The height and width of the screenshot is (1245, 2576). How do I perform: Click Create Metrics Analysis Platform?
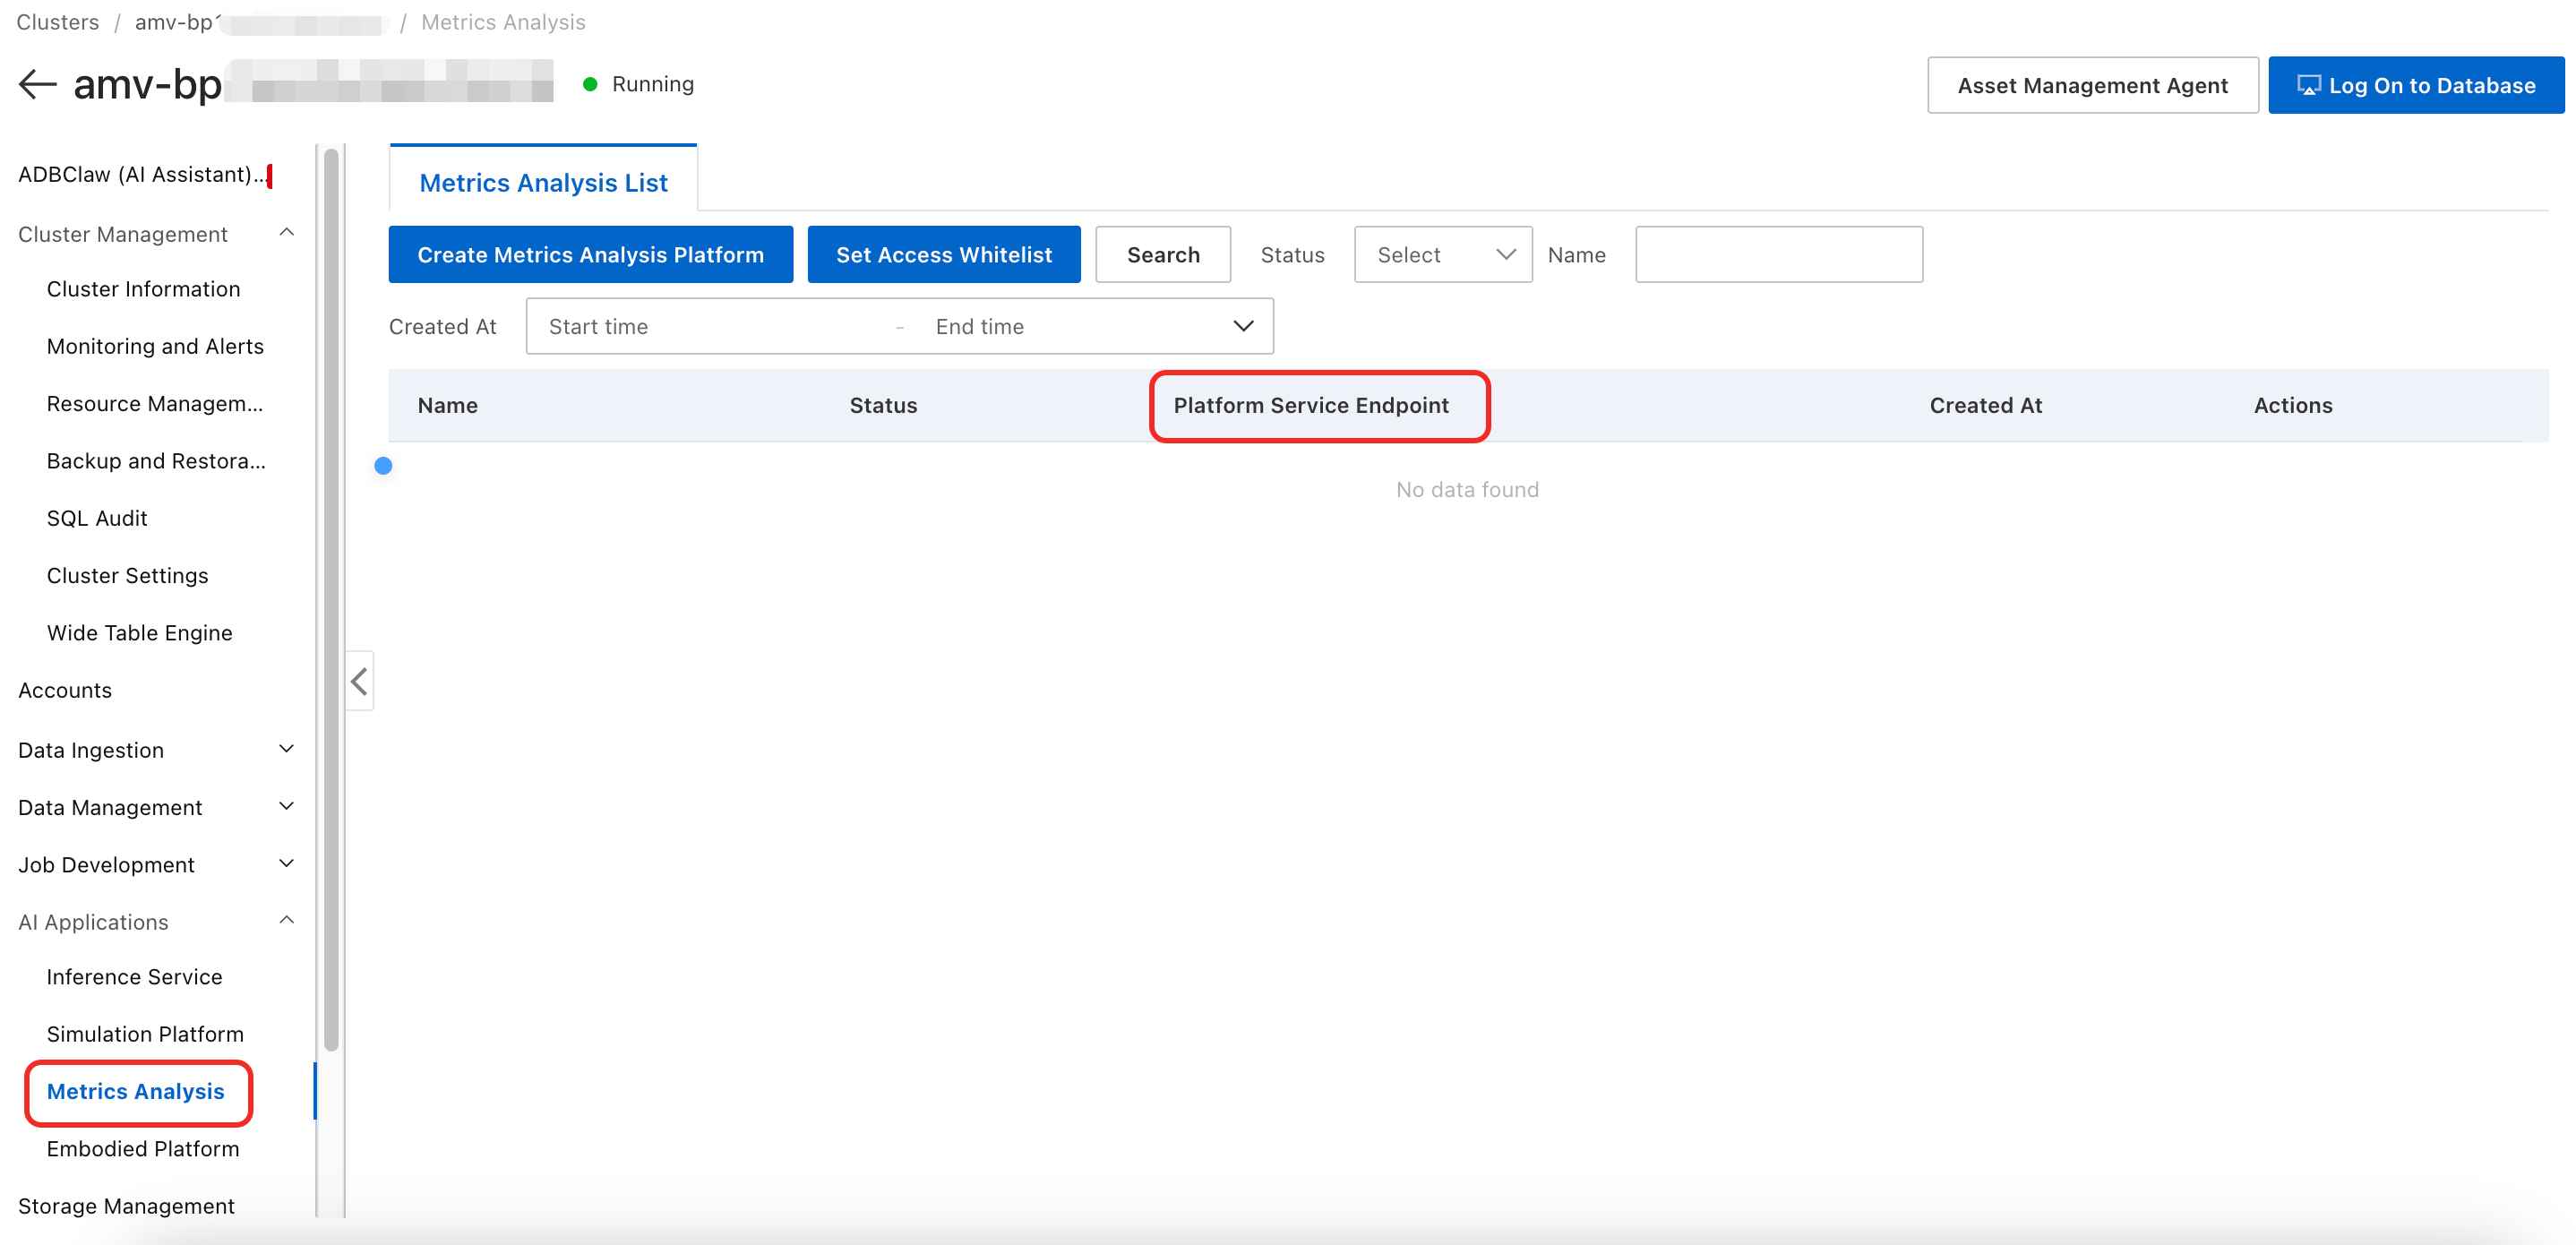click(590, 255)
